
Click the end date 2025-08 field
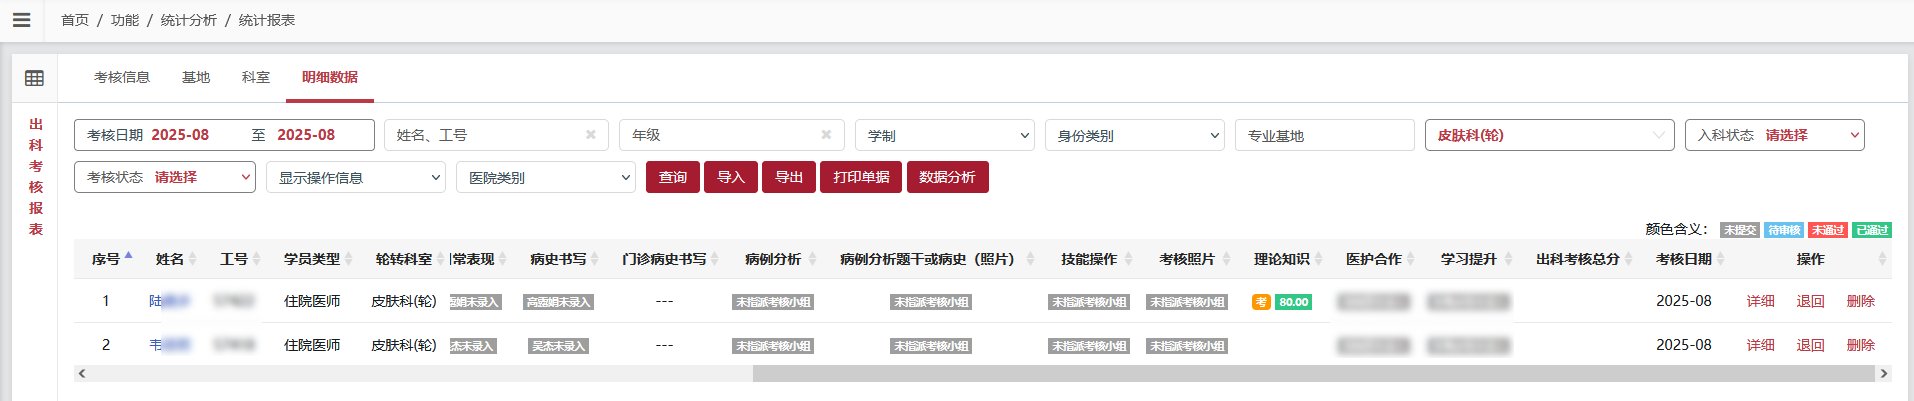pos(307,135)
